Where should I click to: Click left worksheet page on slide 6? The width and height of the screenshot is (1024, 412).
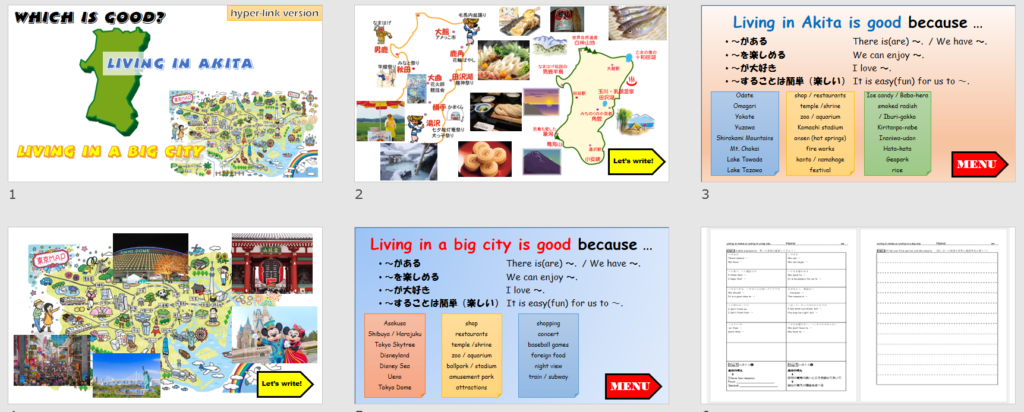tap(785, 316)
